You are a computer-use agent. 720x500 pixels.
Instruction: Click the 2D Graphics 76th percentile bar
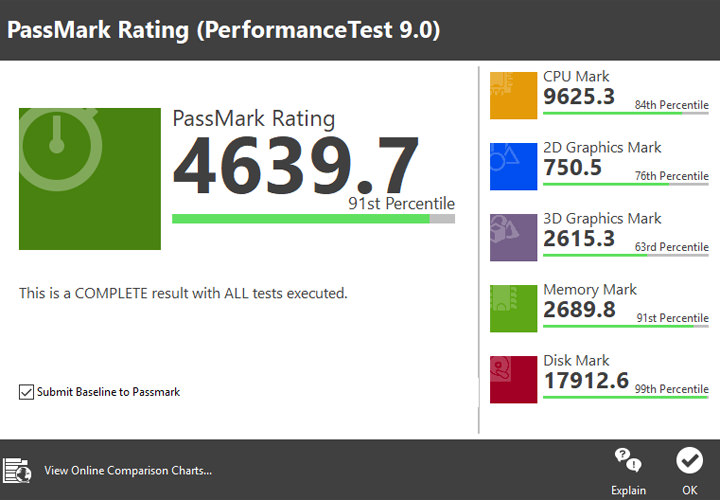coord(625,184)
